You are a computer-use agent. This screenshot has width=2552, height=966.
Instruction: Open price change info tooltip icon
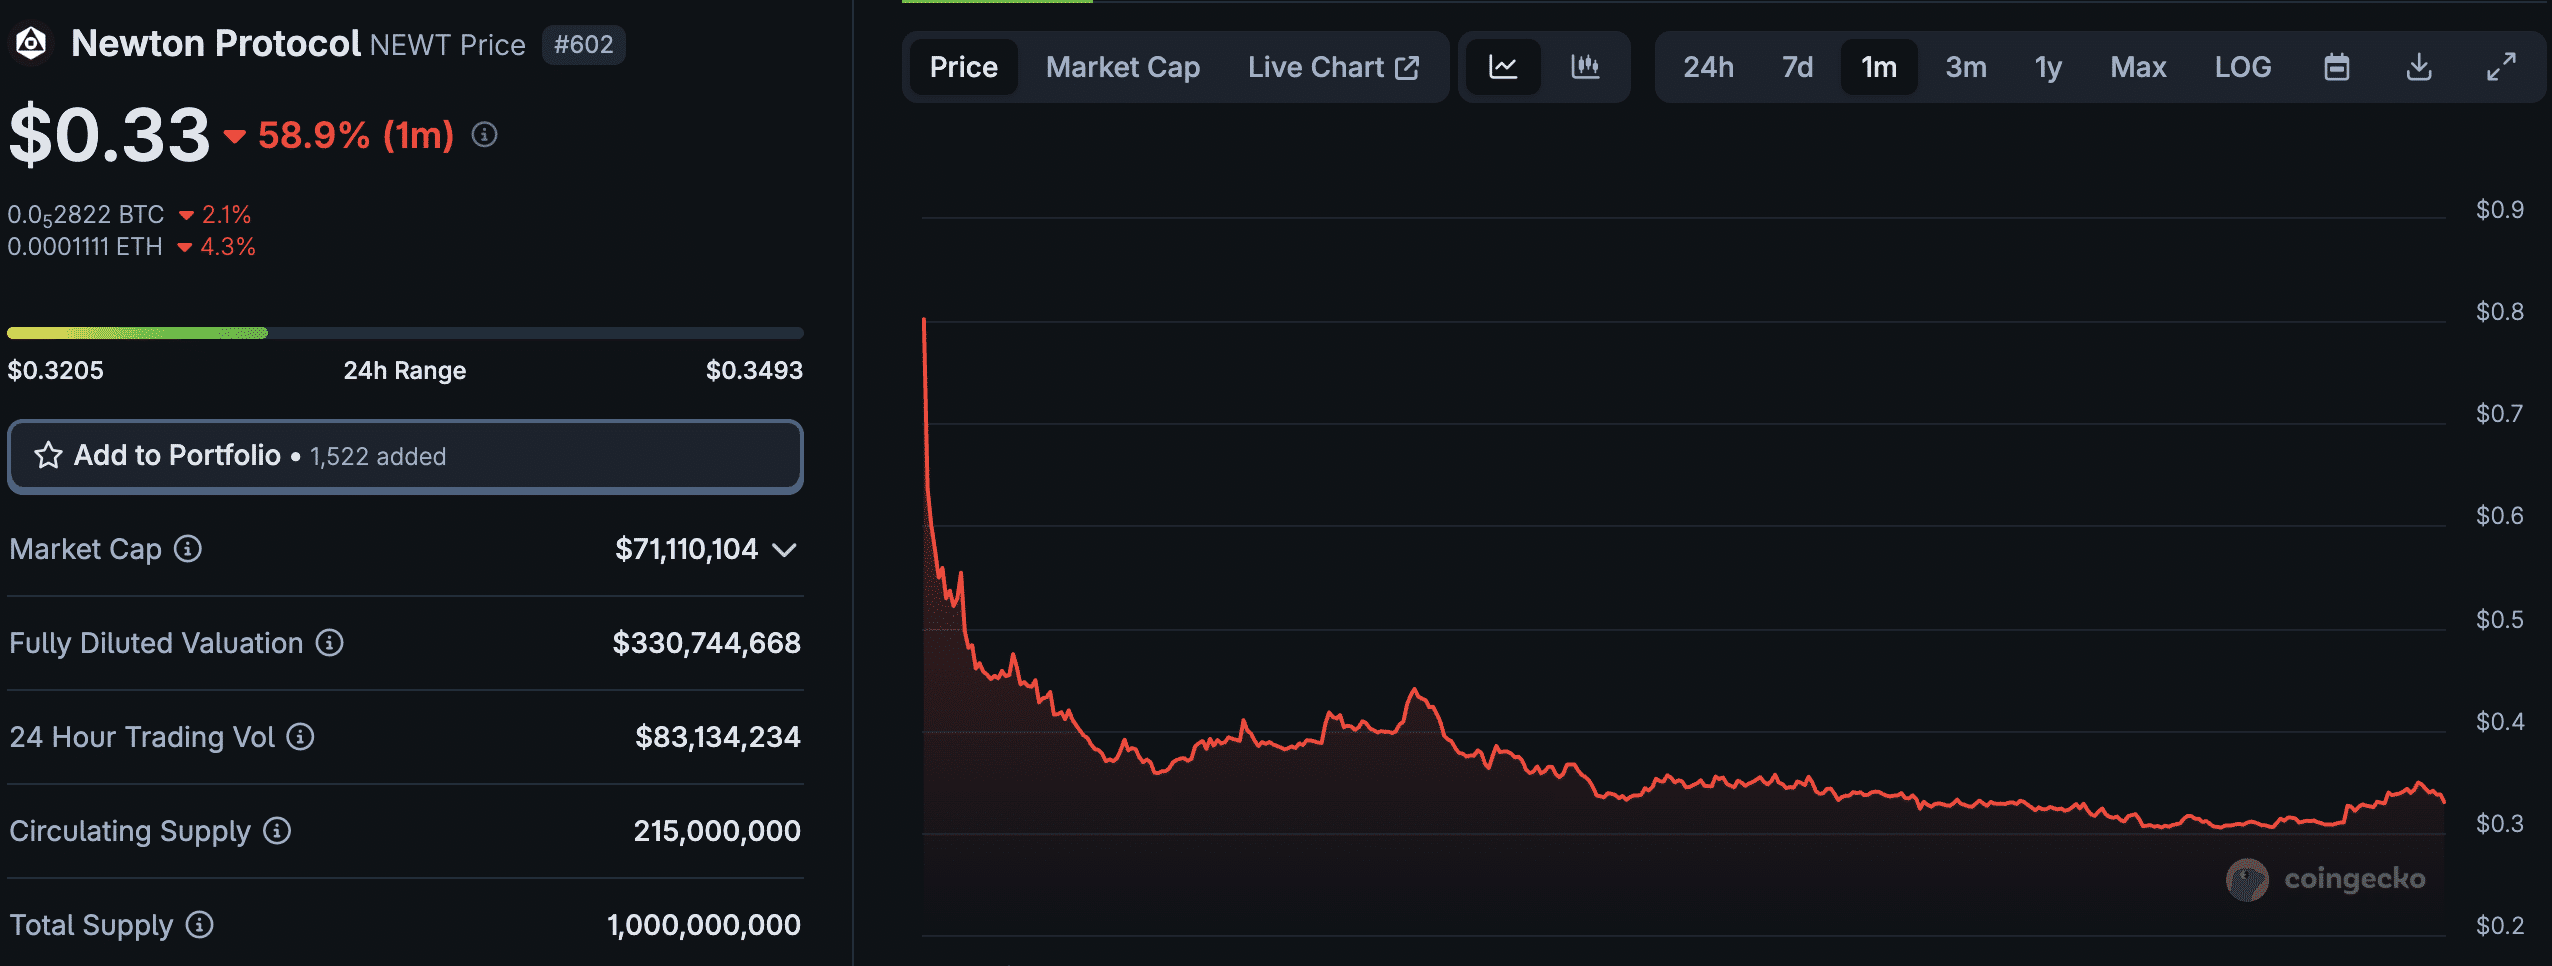[485, 134]
